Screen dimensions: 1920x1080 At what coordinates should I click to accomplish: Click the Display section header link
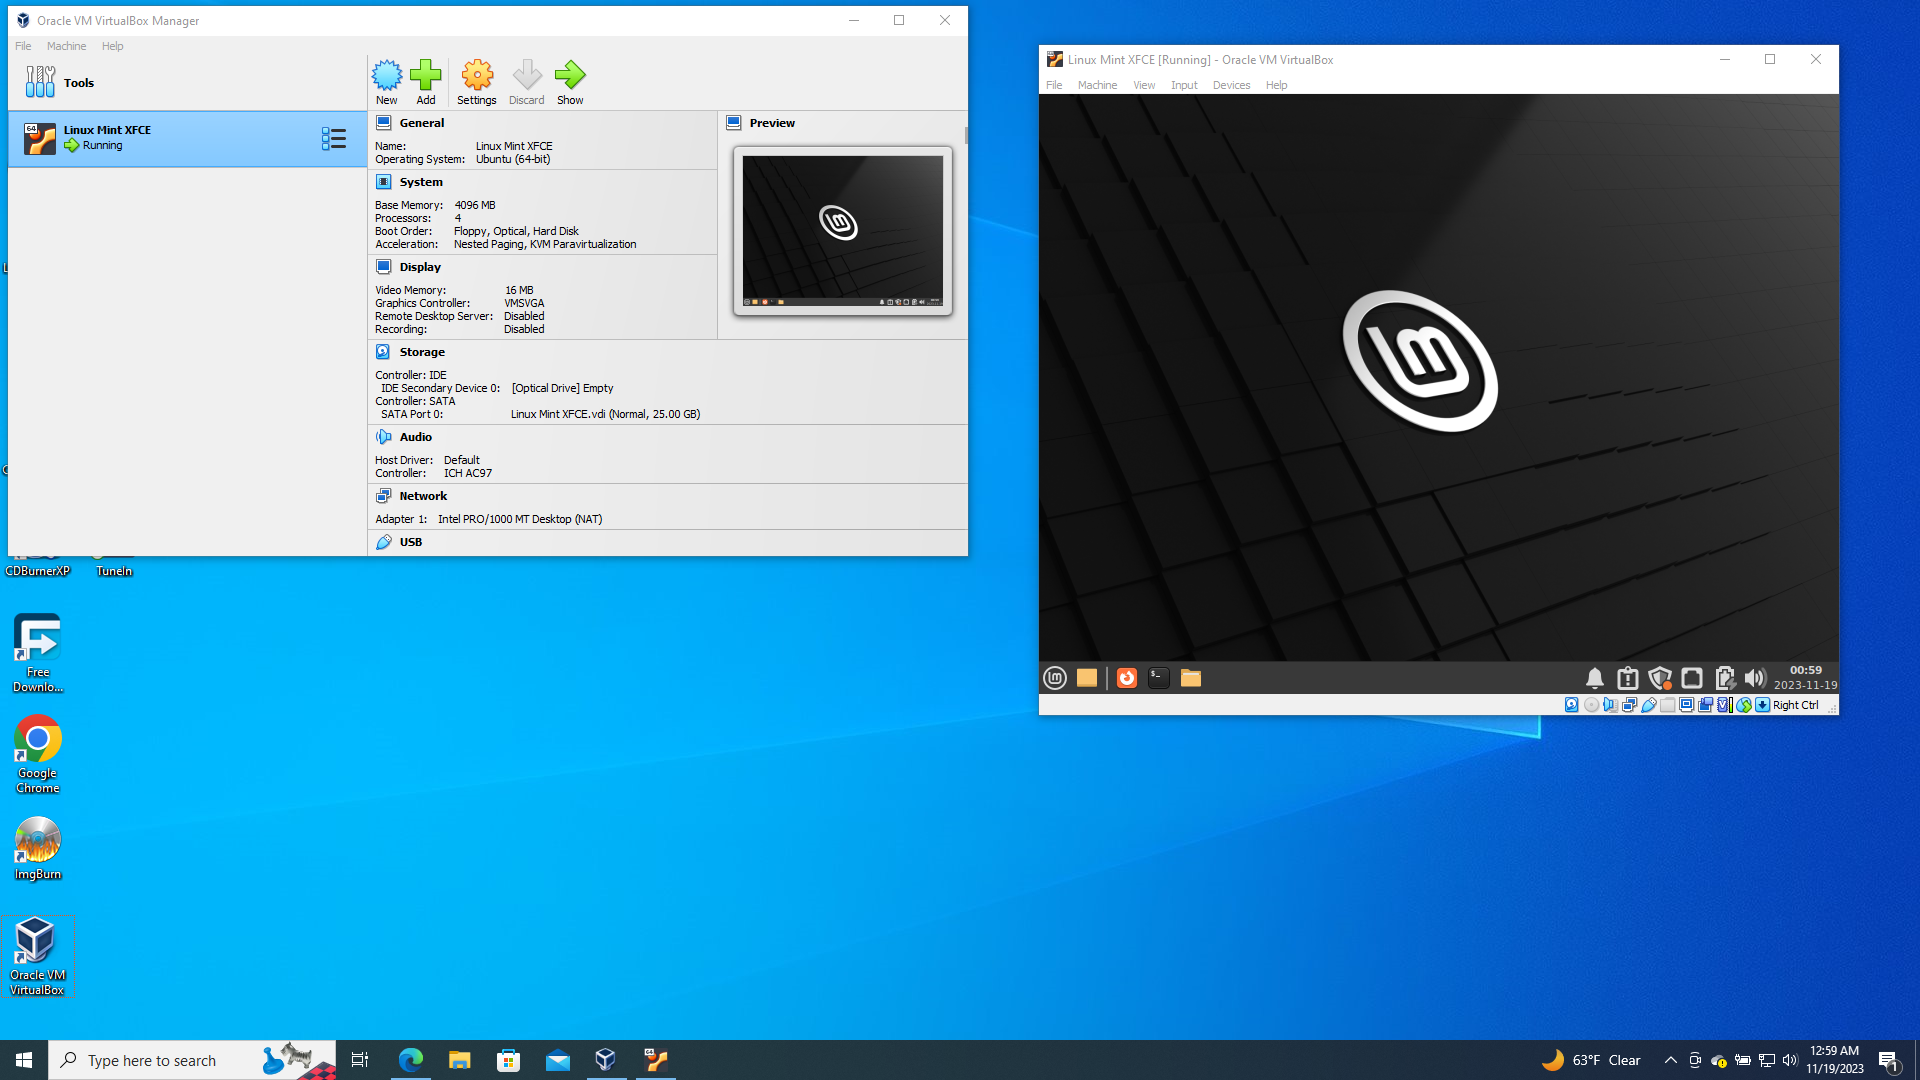click(x=420, y=267)
